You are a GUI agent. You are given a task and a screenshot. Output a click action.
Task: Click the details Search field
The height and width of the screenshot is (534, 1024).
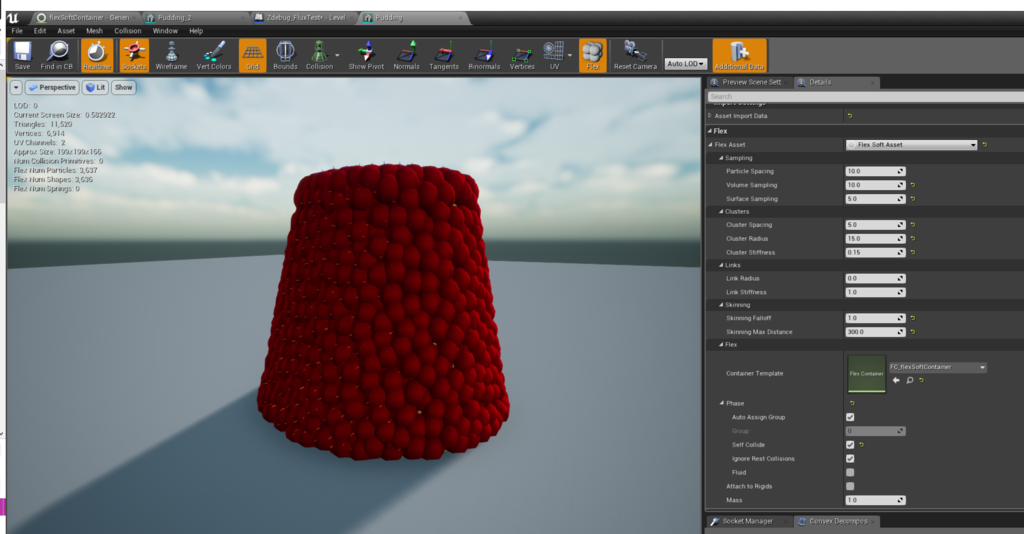point(866,97)
